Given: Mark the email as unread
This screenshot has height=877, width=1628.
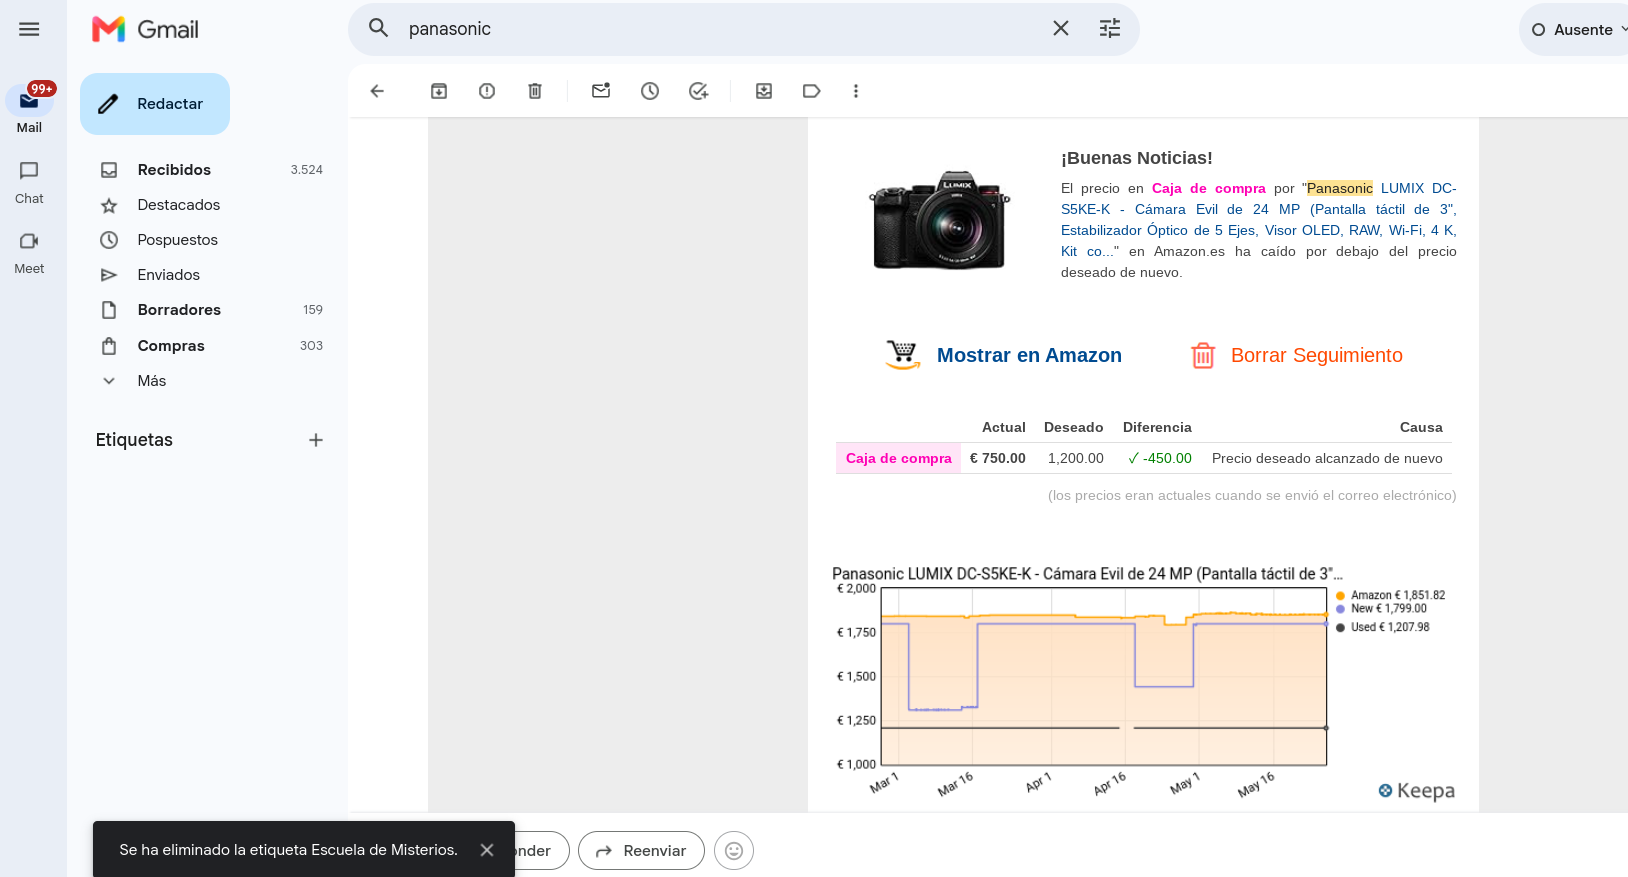Looking at the screenshot, I should [x=601, y=91].
